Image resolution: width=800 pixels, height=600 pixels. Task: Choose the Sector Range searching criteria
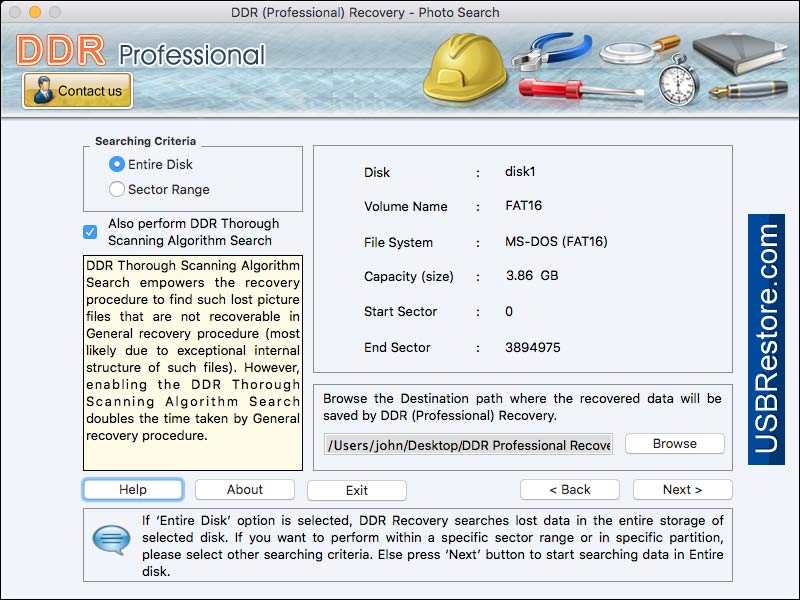click(117, 189)
